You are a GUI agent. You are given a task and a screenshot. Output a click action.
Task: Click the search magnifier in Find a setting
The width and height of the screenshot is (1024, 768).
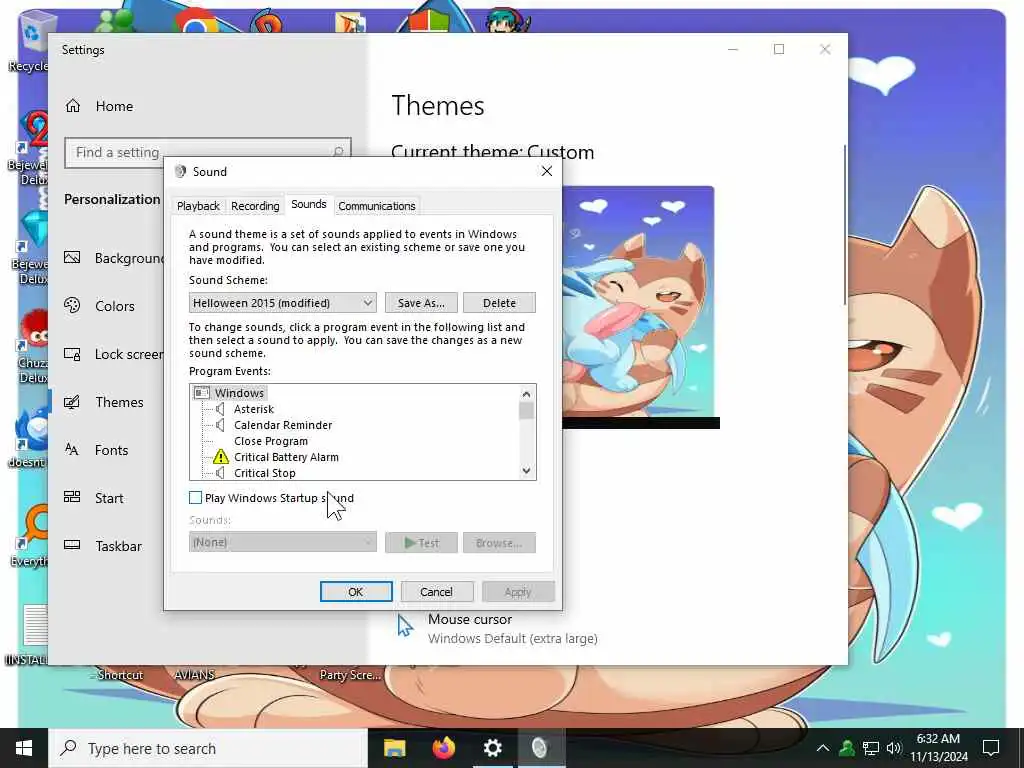[x=338, y=152]
